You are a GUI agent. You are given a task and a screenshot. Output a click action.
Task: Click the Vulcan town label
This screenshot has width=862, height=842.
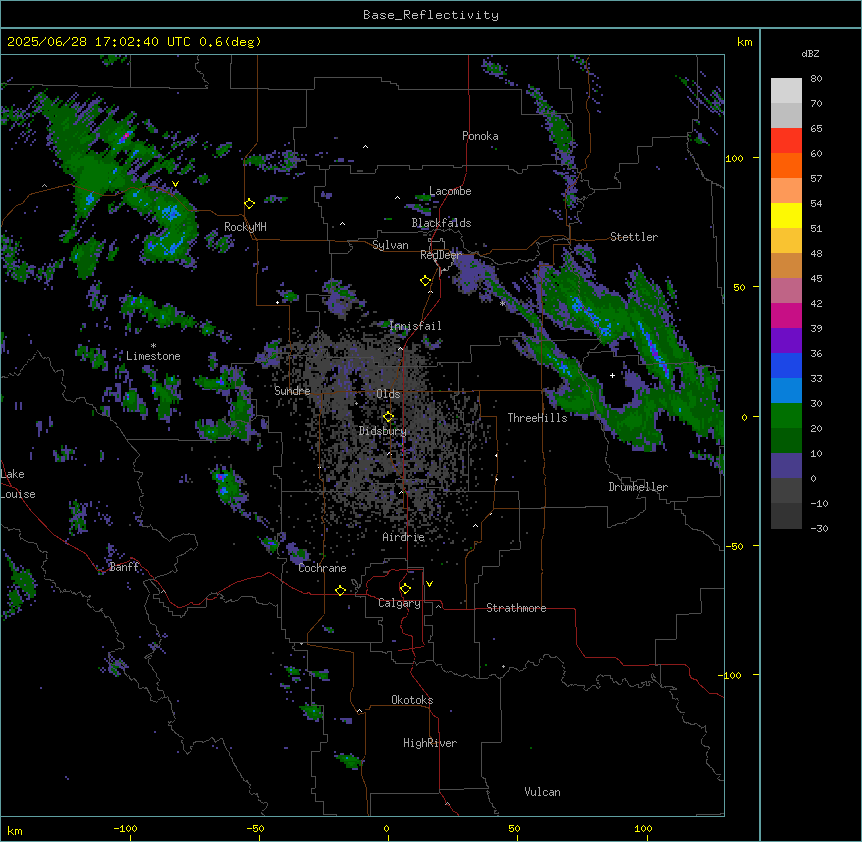[543, 792]
